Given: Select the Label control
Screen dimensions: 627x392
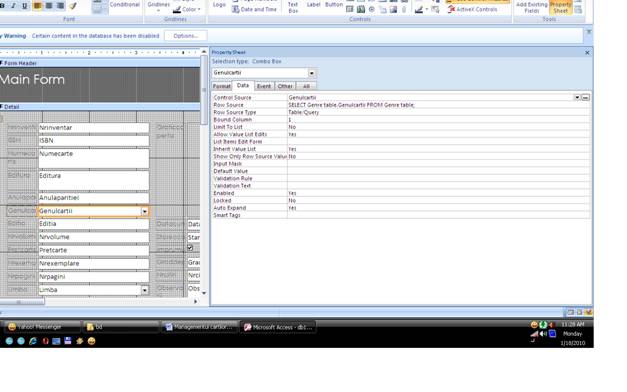Looking at the screenshot, I should (314, 4).
